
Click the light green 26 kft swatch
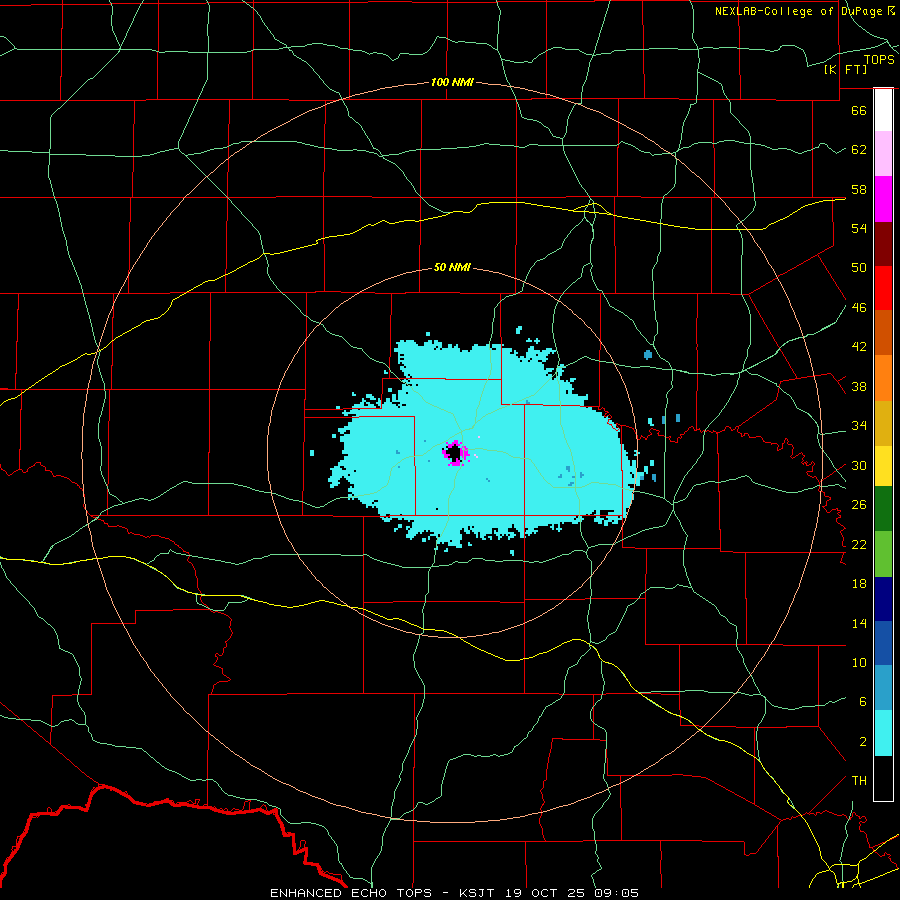(883, 554)
